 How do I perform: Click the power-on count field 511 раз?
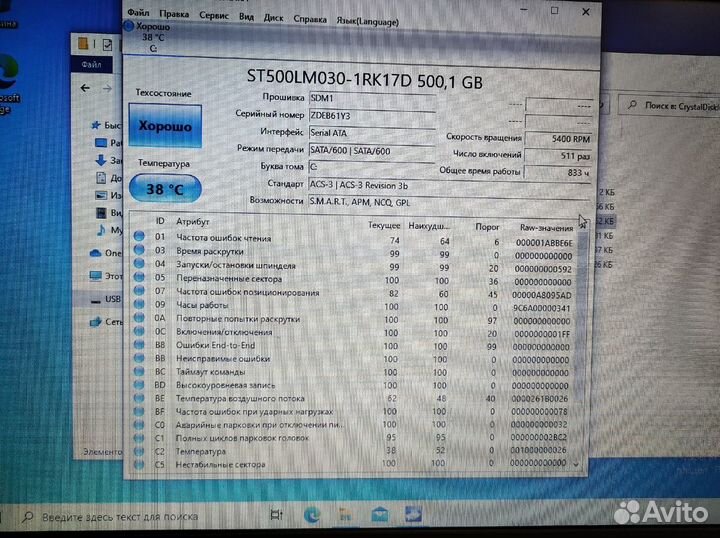coord(558,156)
